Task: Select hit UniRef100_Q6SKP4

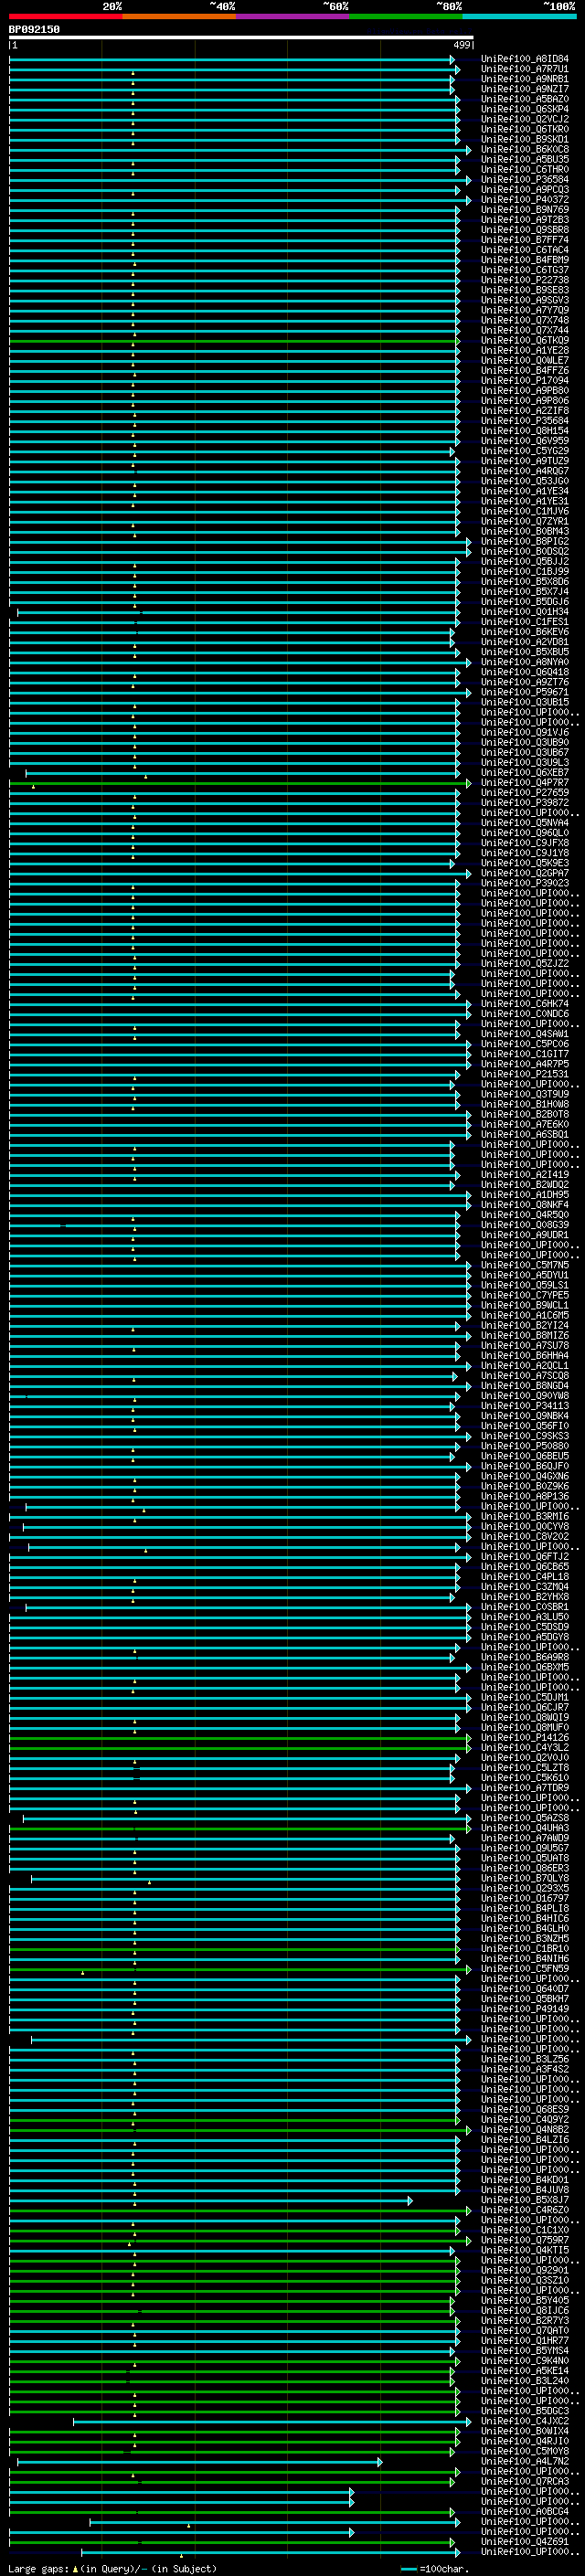Action: click(524, 109)
